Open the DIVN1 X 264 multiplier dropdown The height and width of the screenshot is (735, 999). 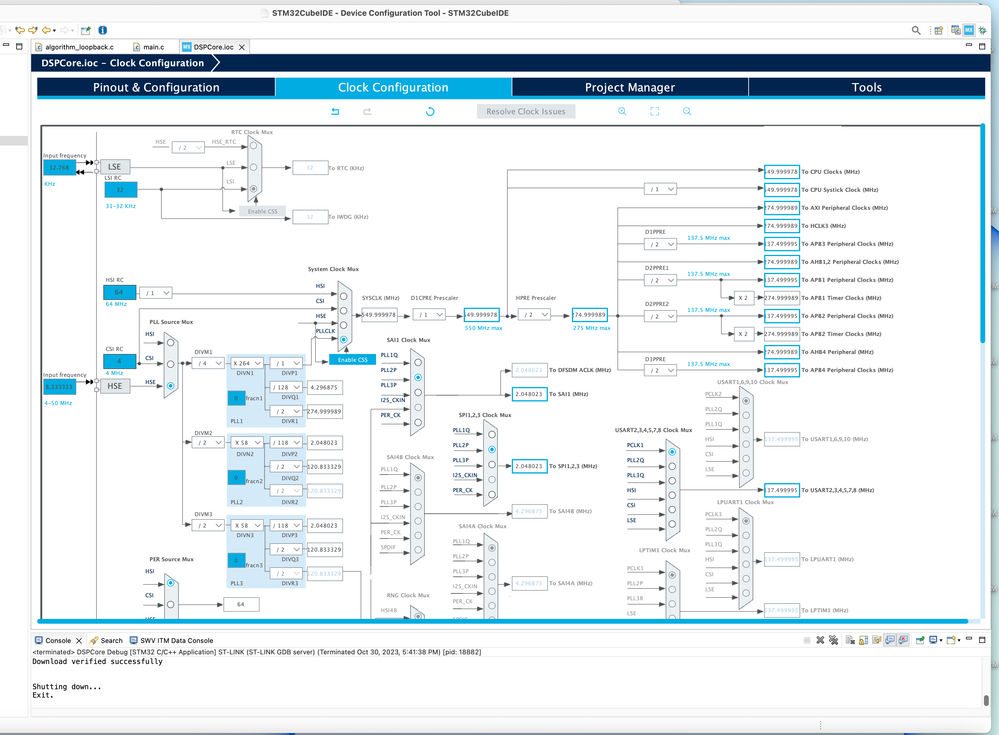tap(247, 363)
